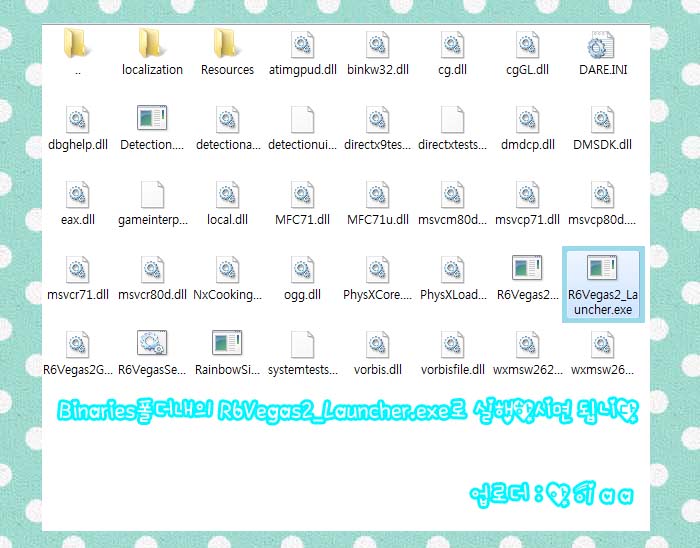Select the atimgpud.dll file icon

pos(303,45)
